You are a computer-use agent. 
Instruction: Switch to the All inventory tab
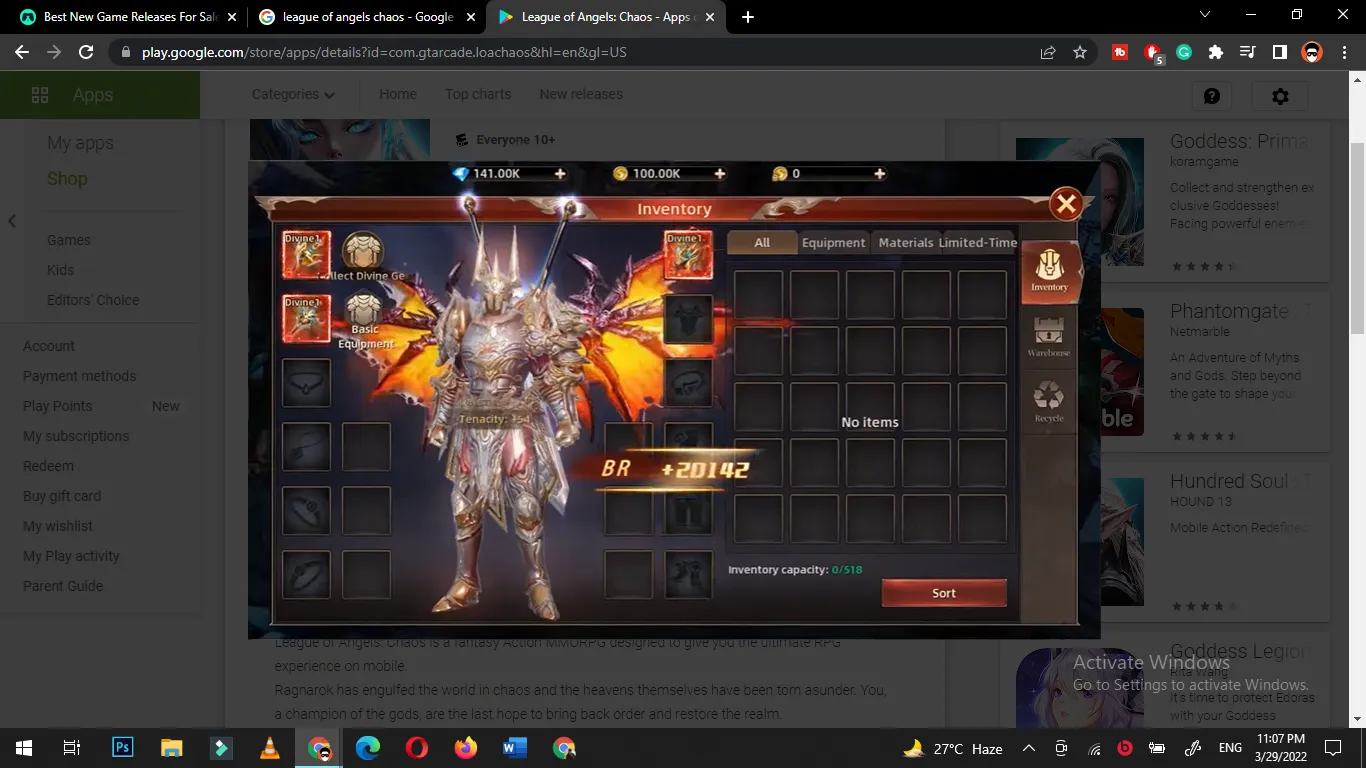click(762, 242)
